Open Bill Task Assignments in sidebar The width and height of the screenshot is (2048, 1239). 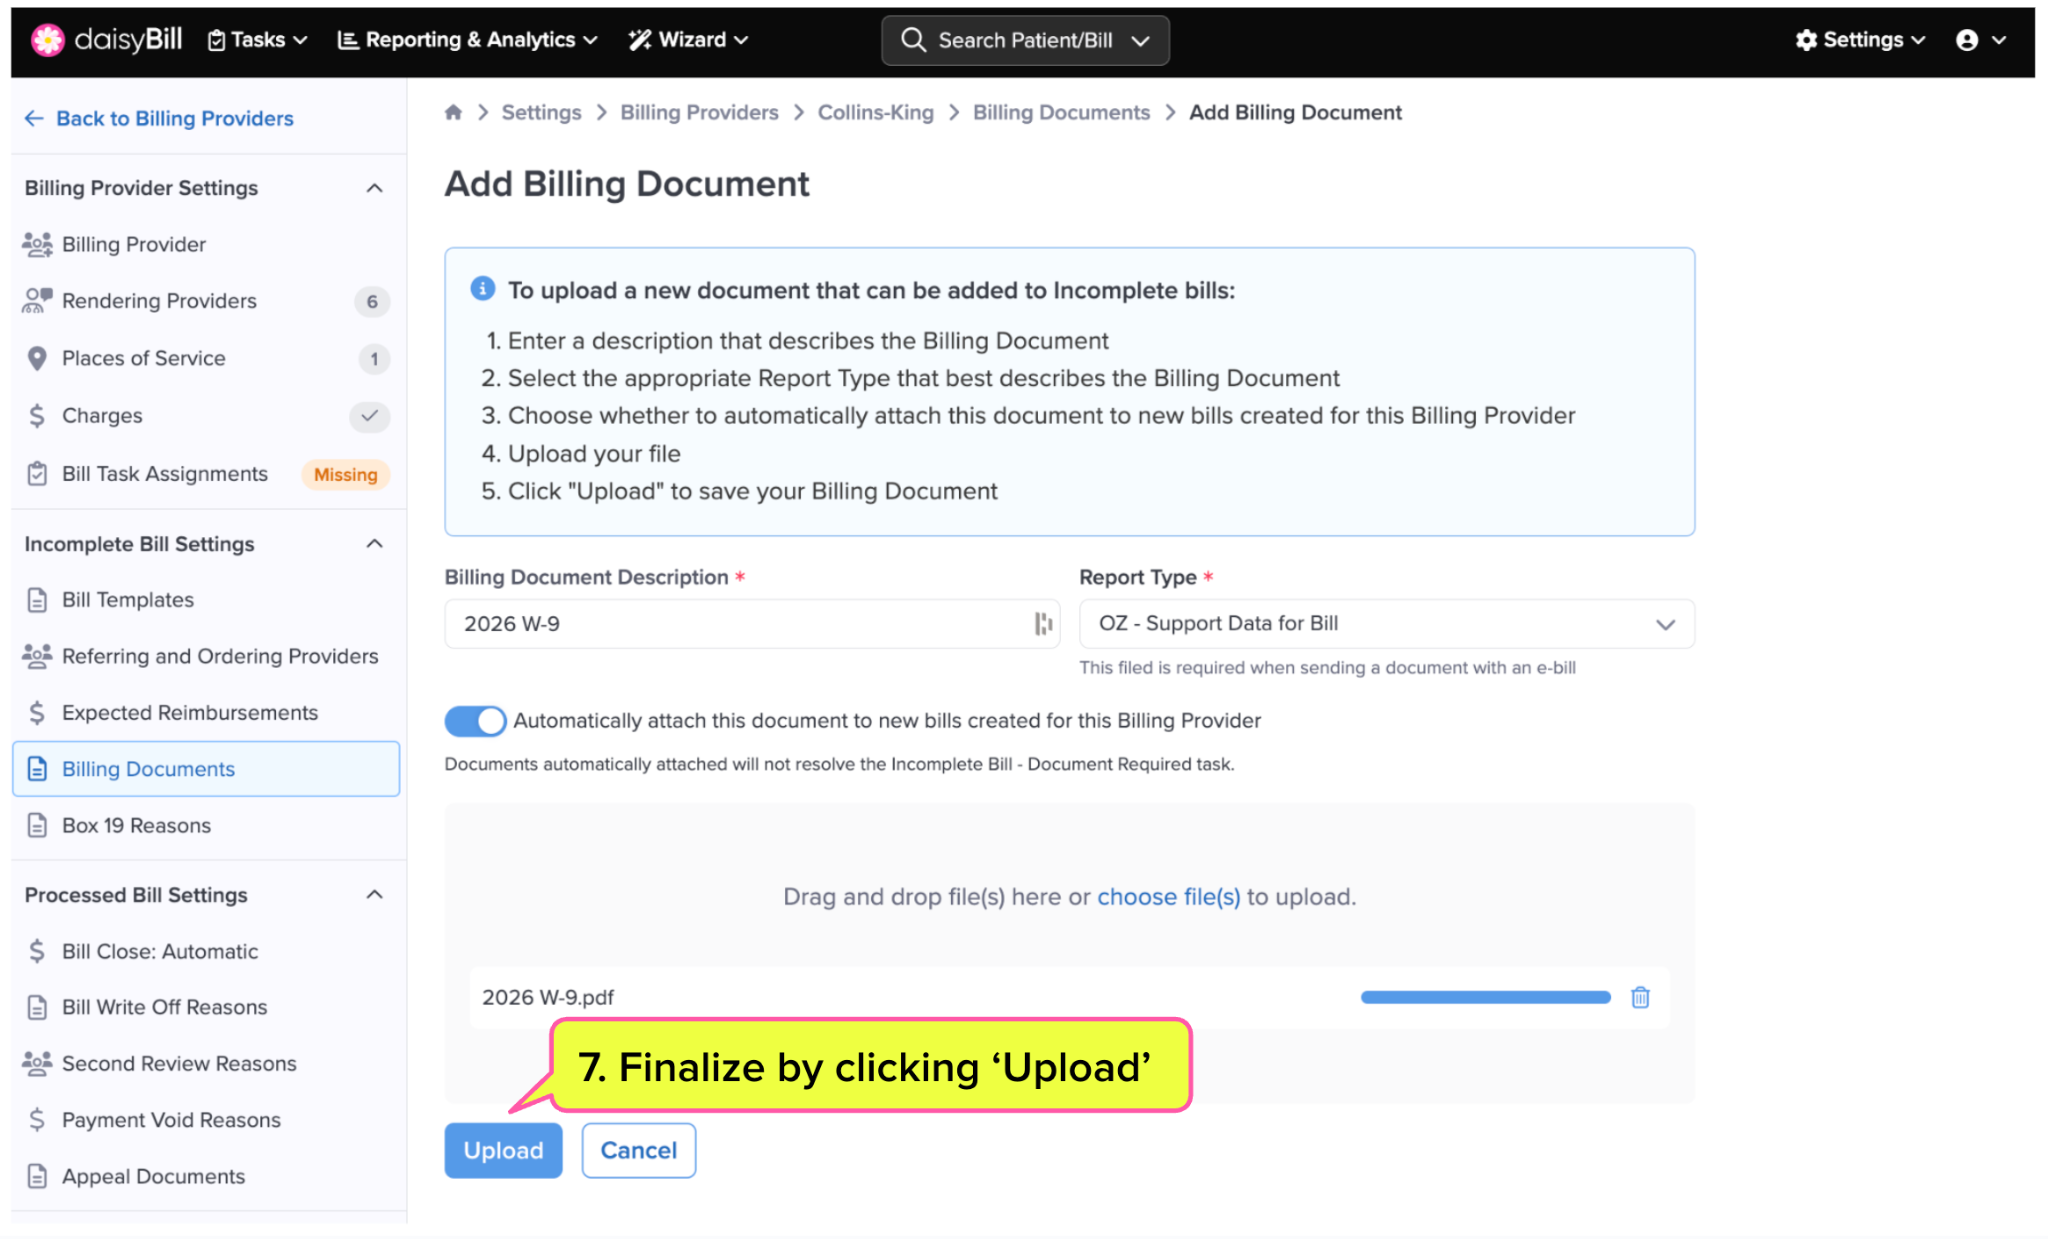pos(165,474)
